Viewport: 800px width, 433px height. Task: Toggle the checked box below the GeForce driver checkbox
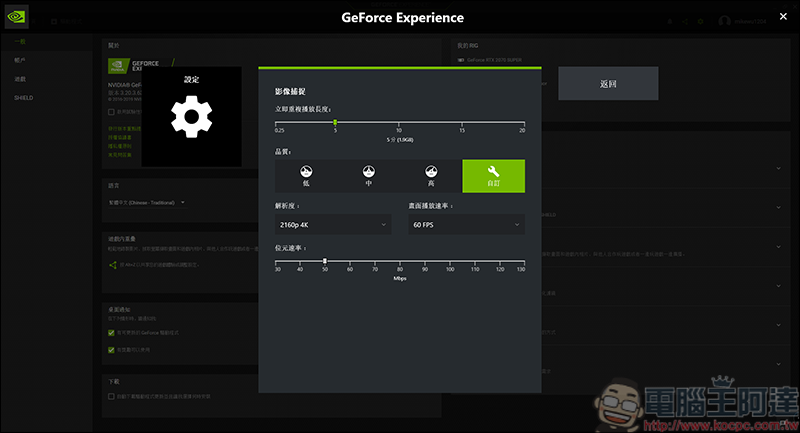pos(111,350)
